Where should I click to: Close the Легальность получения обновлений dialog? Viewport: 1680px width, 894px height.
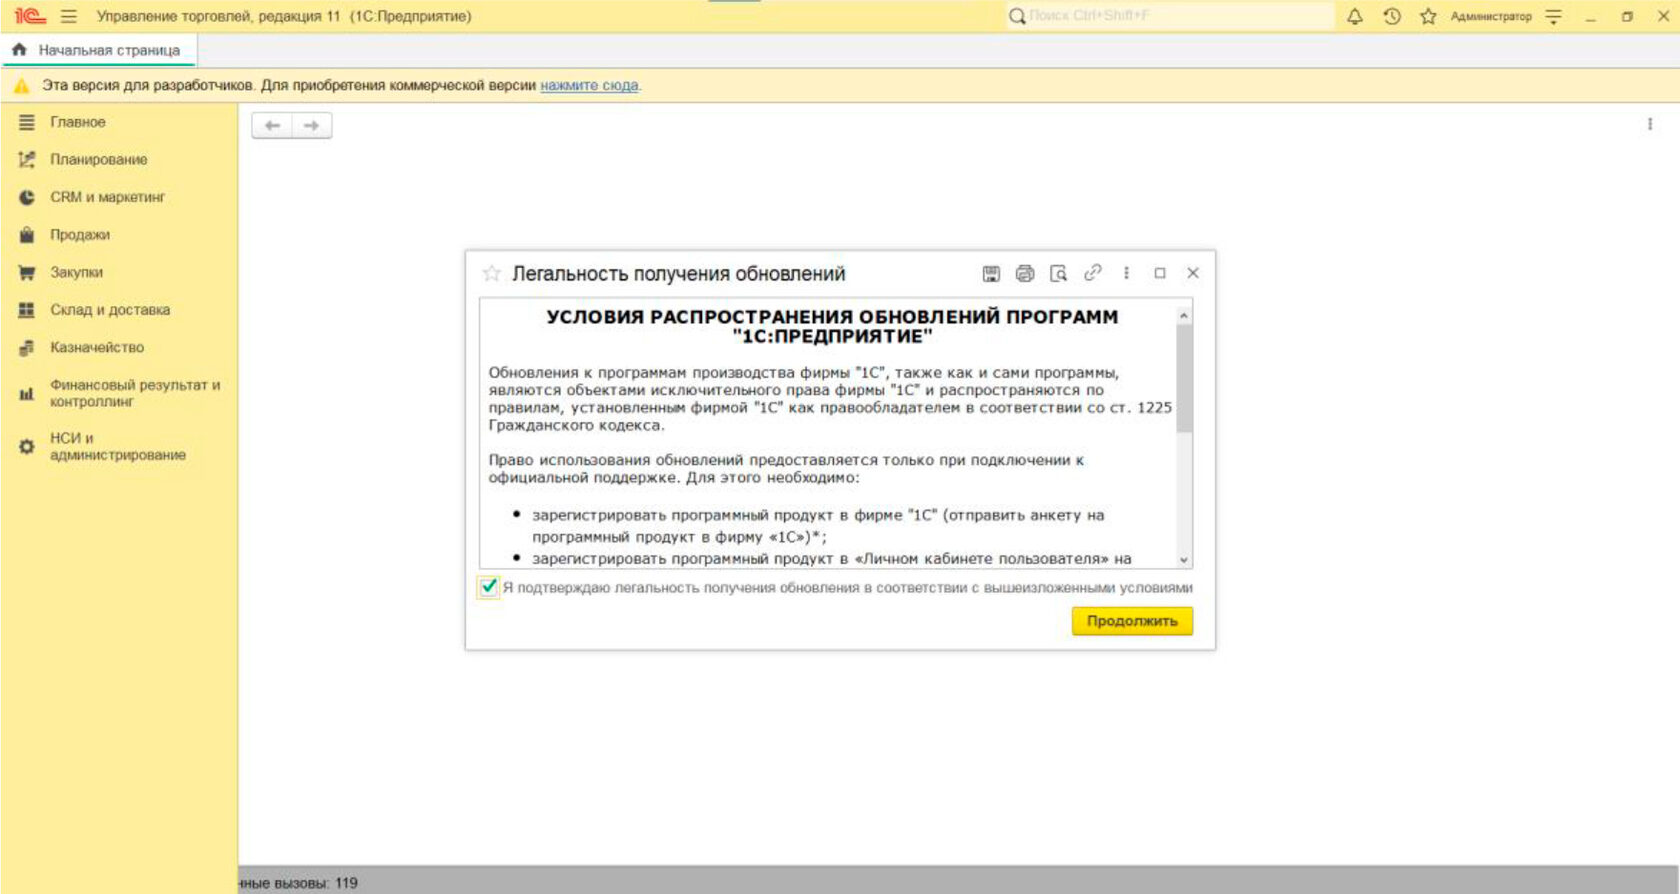point(1193,273)
